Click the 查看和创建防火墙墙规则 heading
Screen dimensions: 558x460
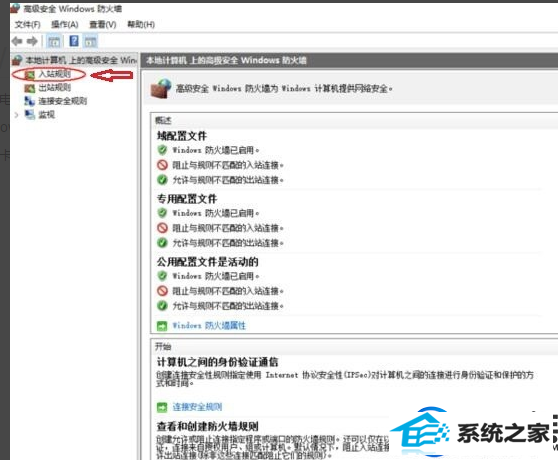click(207, 426)
